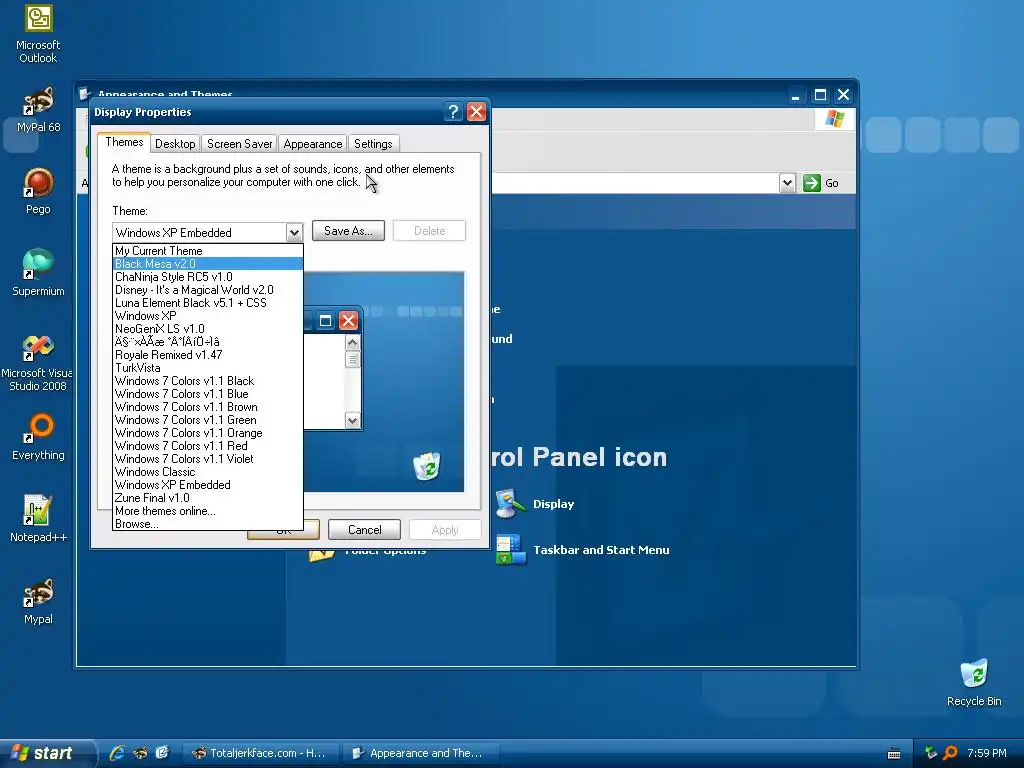Choose Windows 7 Colors v1.1 Green

[208, 420]
